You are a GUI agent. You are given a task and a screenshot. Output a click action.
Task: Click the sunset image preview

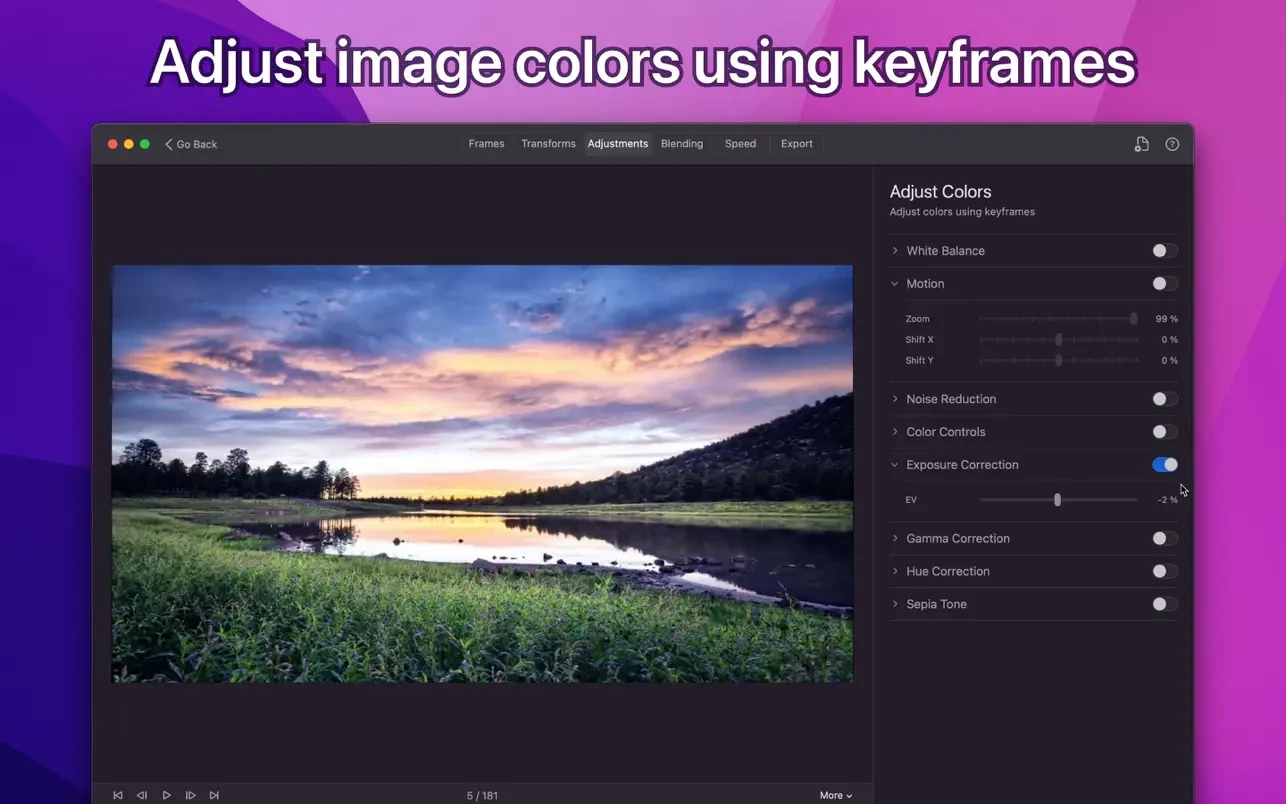click(x=482, y=474)
